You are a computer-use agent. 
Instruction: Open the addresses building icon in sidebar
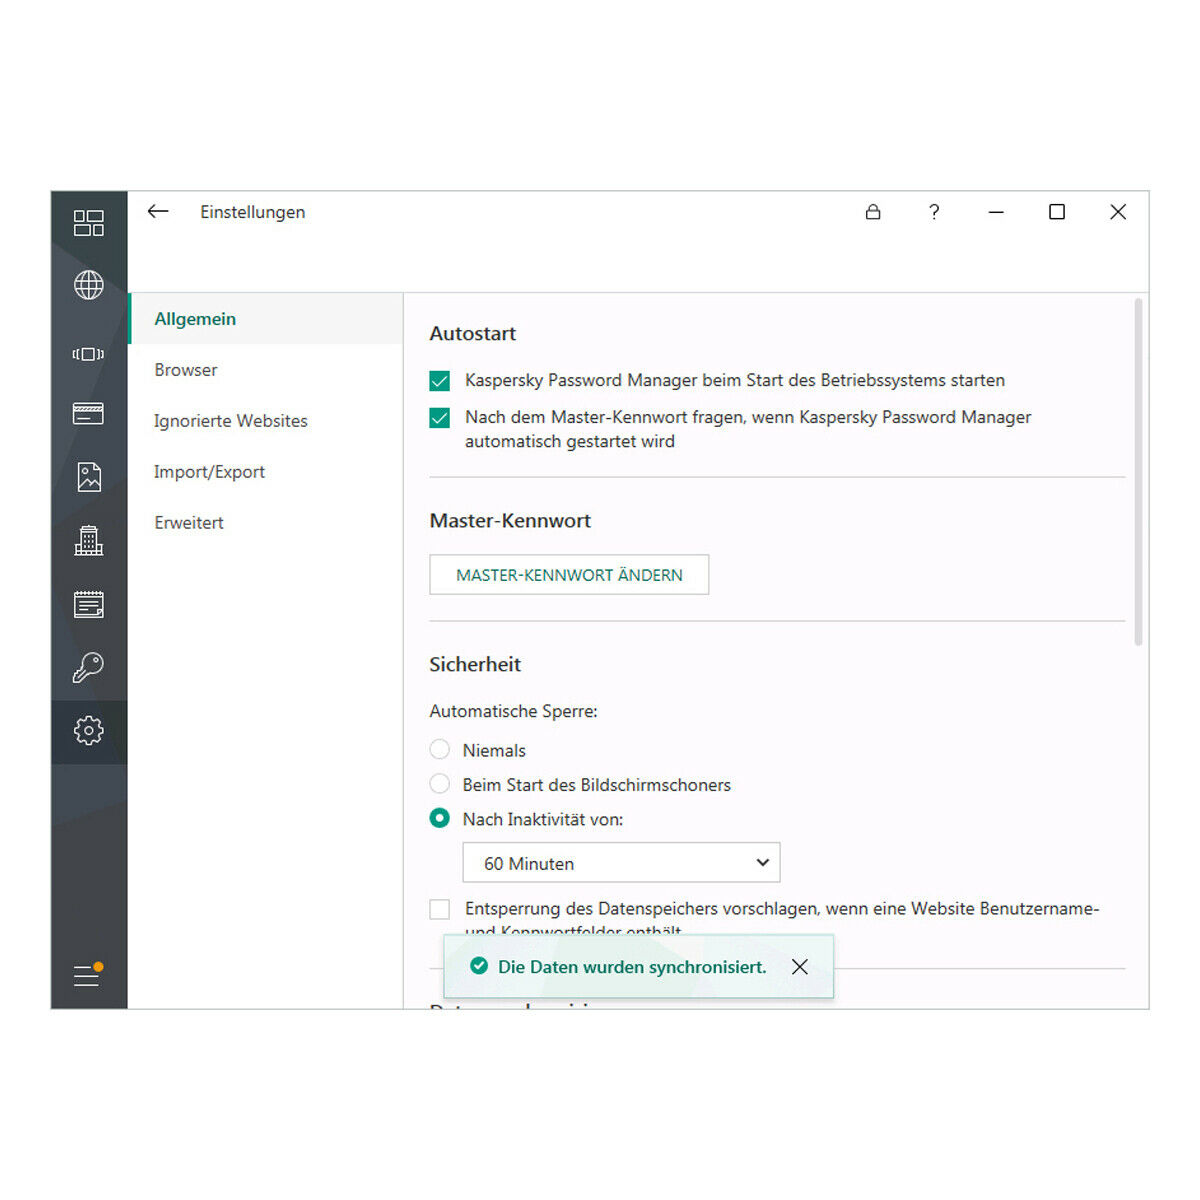pyautogui.click(x=88, y=541)
